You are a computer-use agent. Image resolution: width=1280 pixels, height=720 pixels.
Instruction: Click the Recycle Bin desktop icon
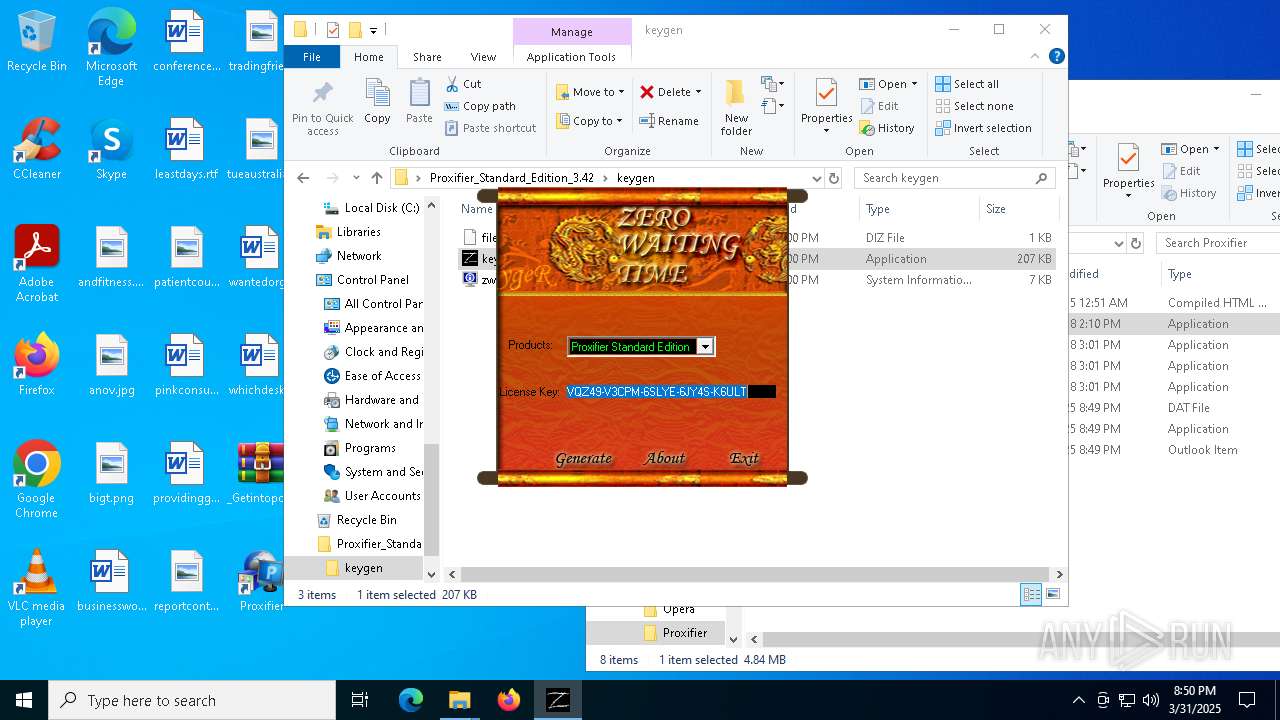(x=37, y=42)
